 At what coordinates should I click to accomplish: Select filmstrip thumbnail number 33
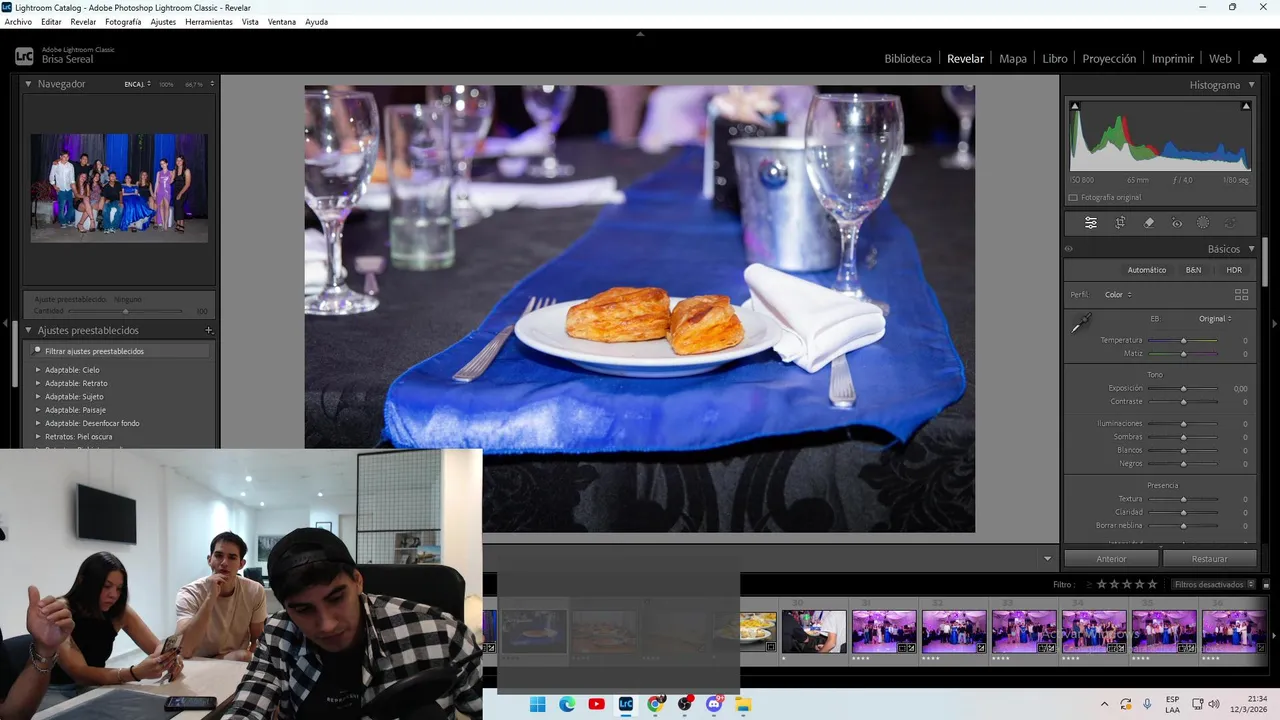[1023, 632]
